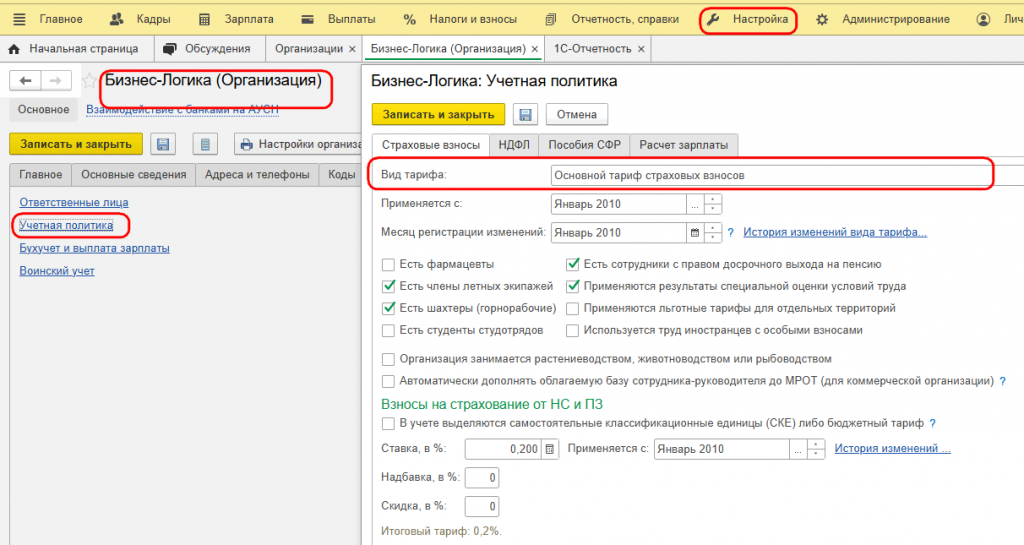Open the Настройка section

748,20
